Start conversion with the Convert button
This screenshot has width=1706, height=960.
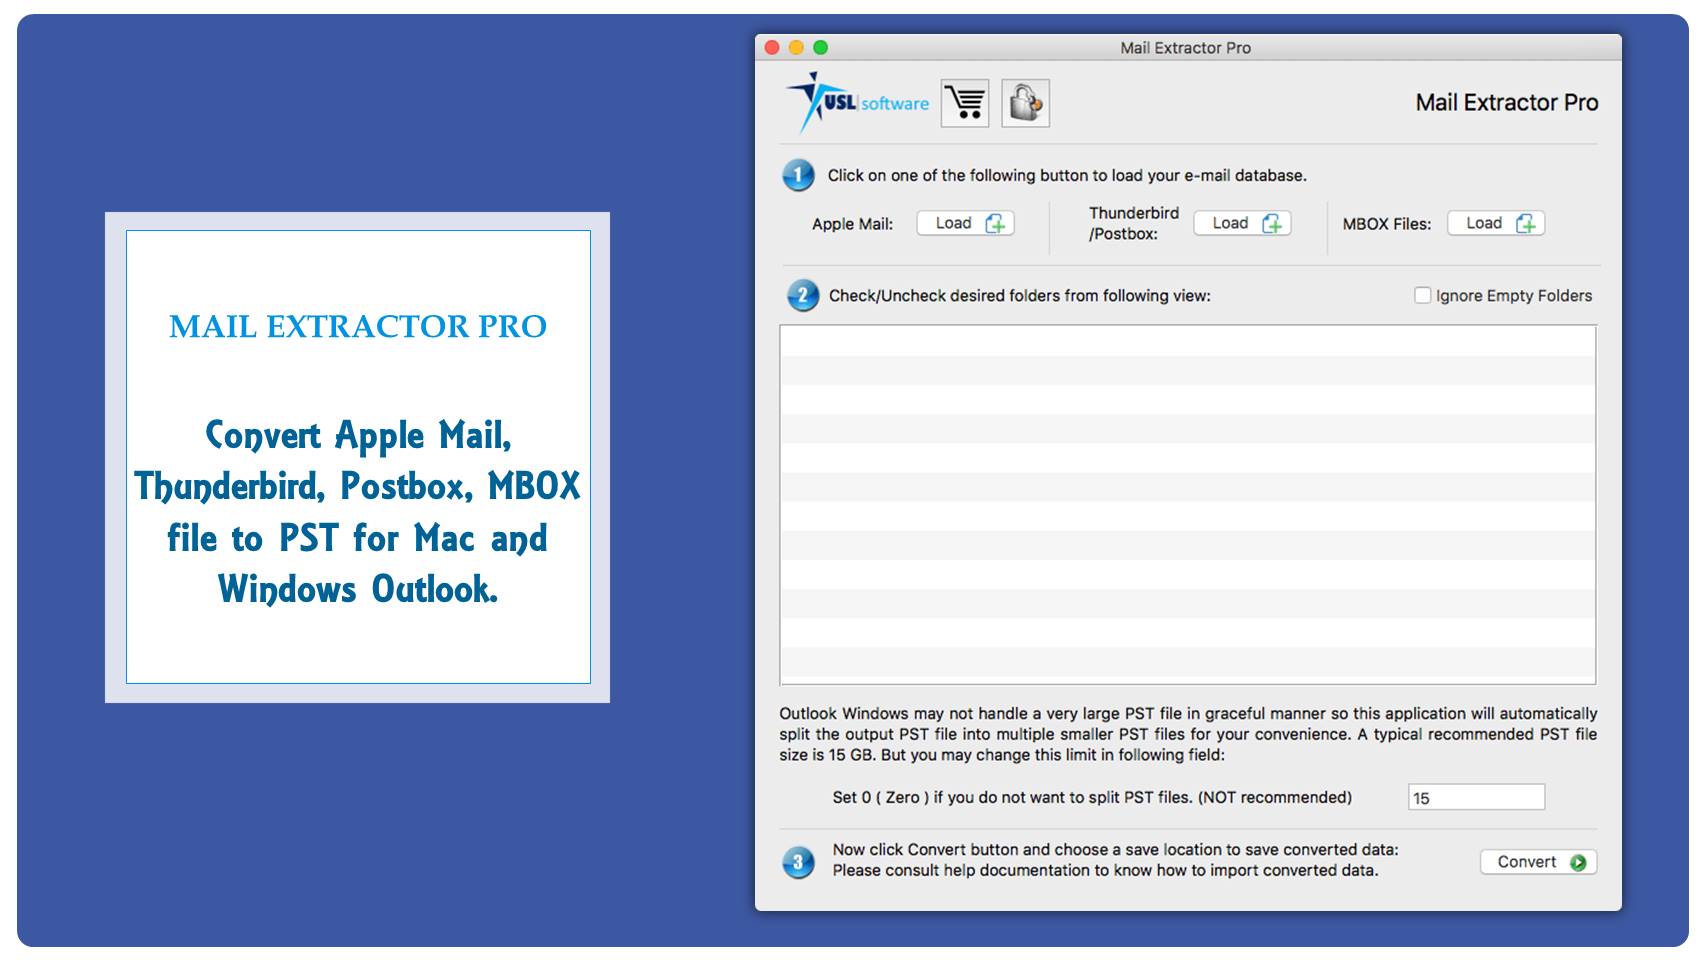coord(1537,861)
